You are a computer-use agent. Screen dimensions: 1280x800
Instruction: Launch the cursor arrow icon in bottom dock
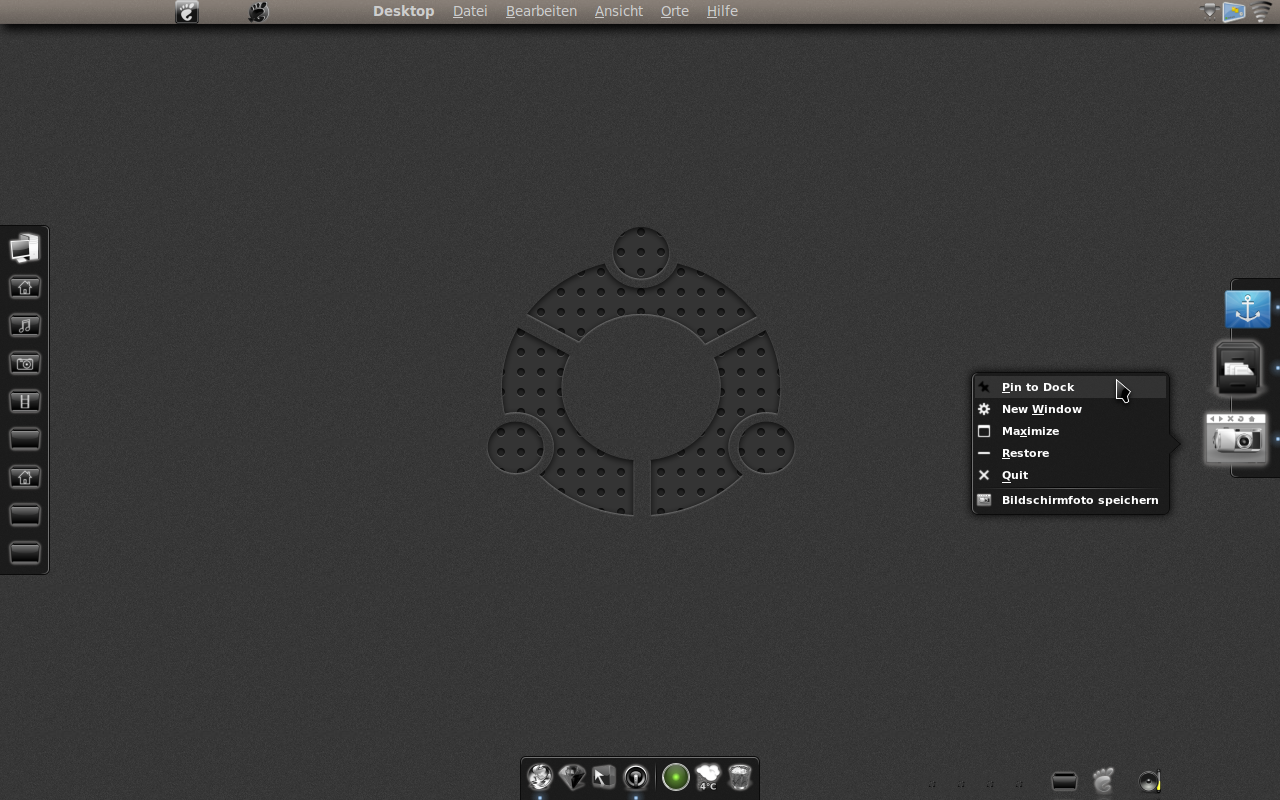pyautogui.click(x=604, y=777)
